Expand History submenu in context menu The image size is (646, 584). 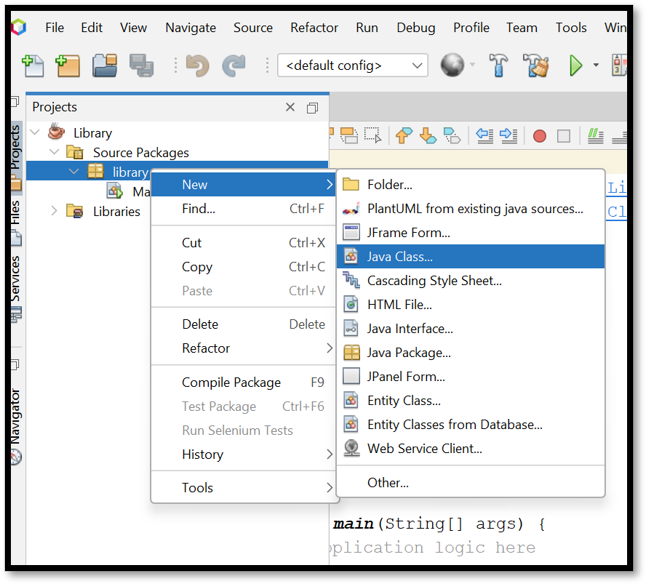[245, 454]
